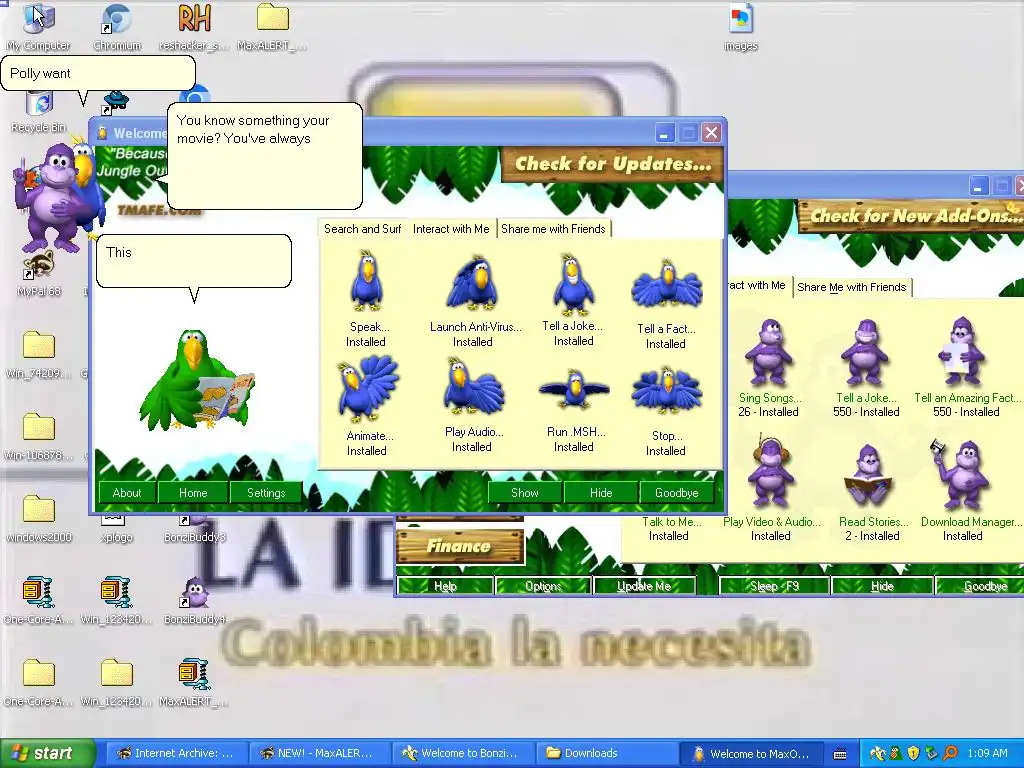Viewport: 1024px width, 768px height.
Task: Click Hide in parrot window
Action: click(601, 493)
